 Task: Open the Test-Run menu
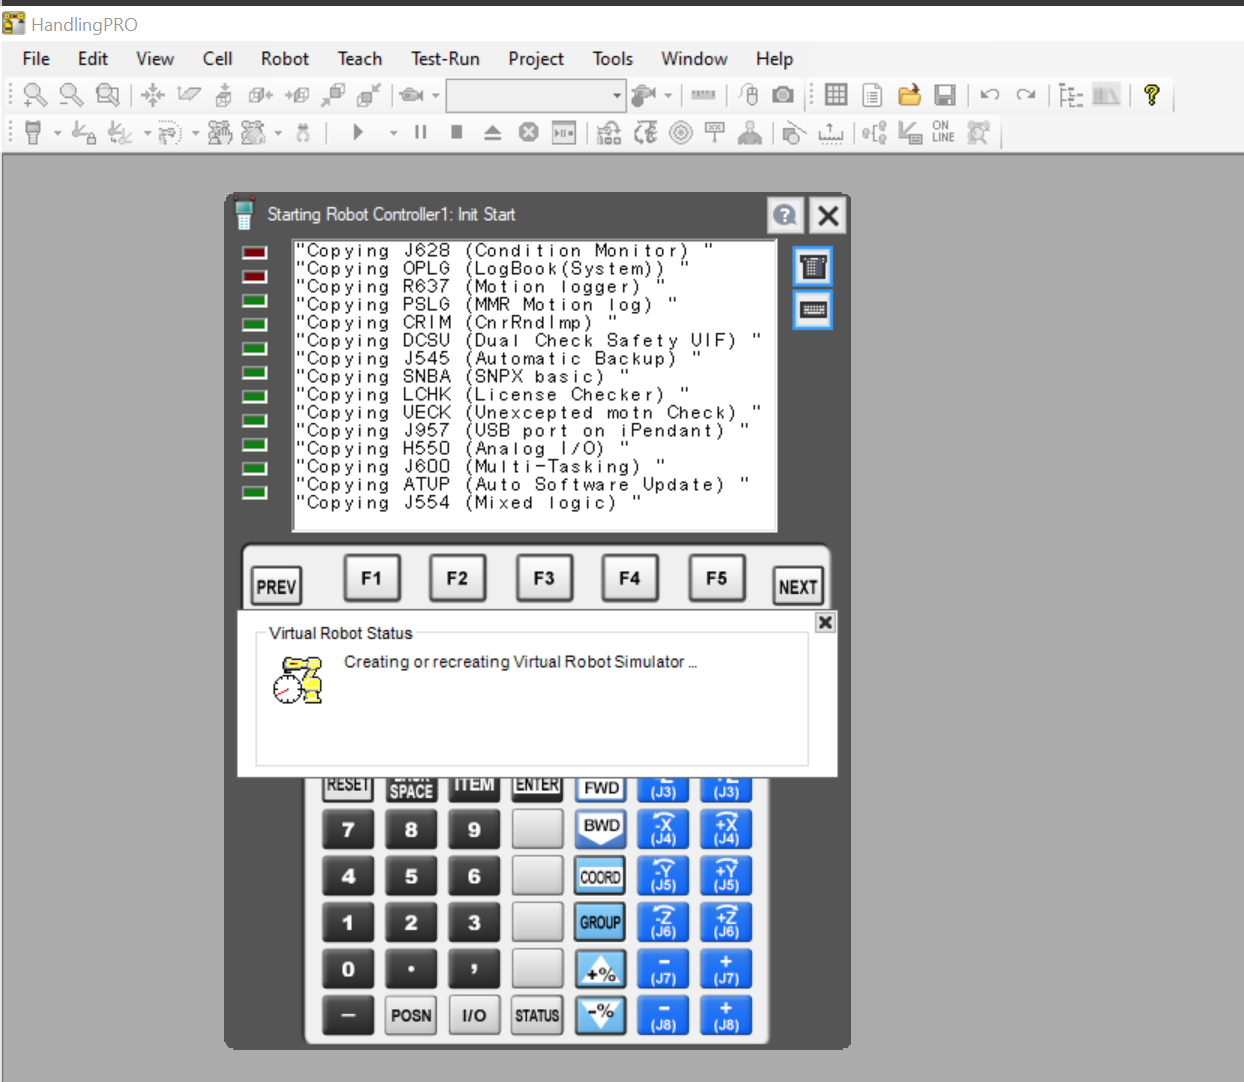point(445,59)
